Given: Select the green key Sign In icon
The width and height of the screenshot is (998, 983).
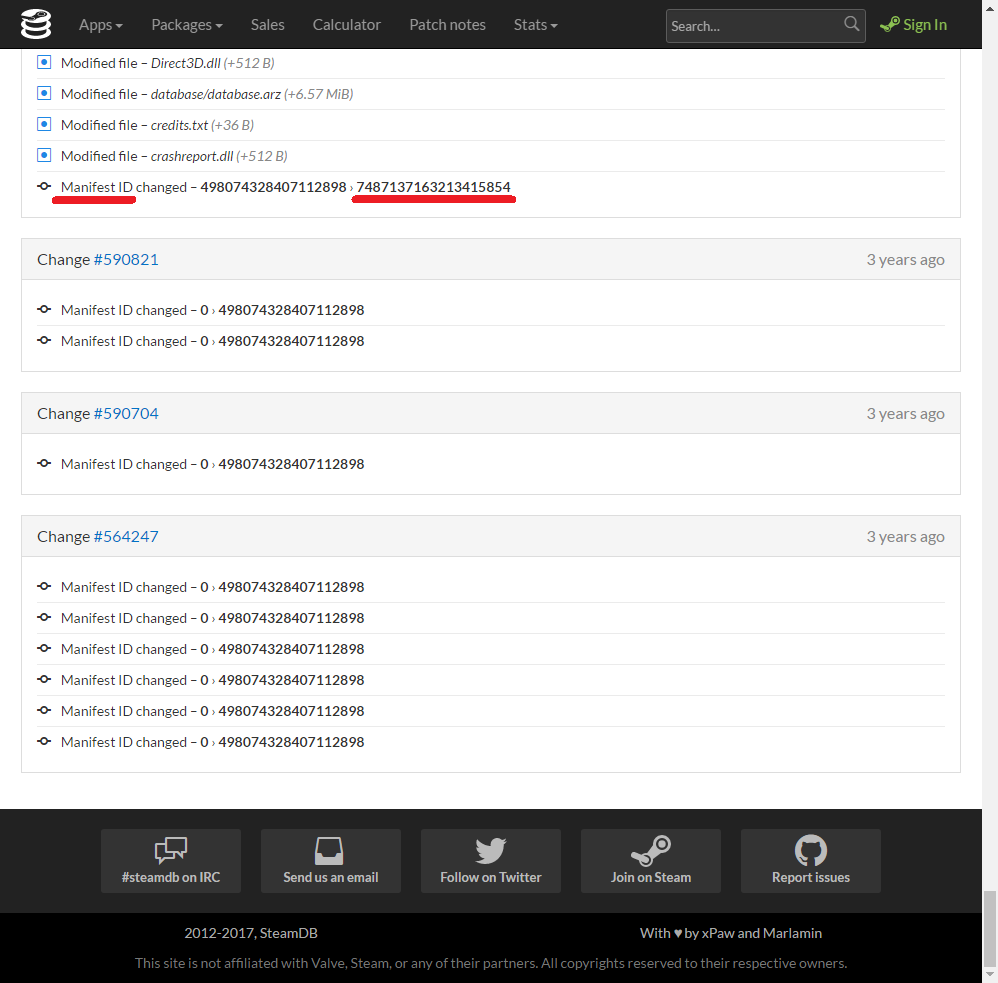Looking at the screenshot, I should [886, 24].
